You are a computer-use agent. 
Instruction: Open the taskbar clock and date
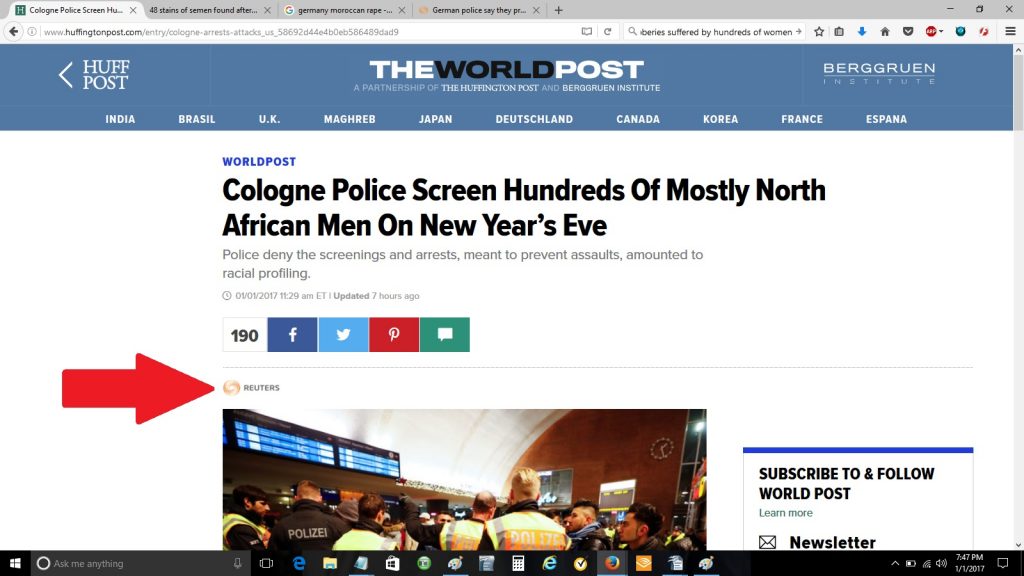(969, 563)
